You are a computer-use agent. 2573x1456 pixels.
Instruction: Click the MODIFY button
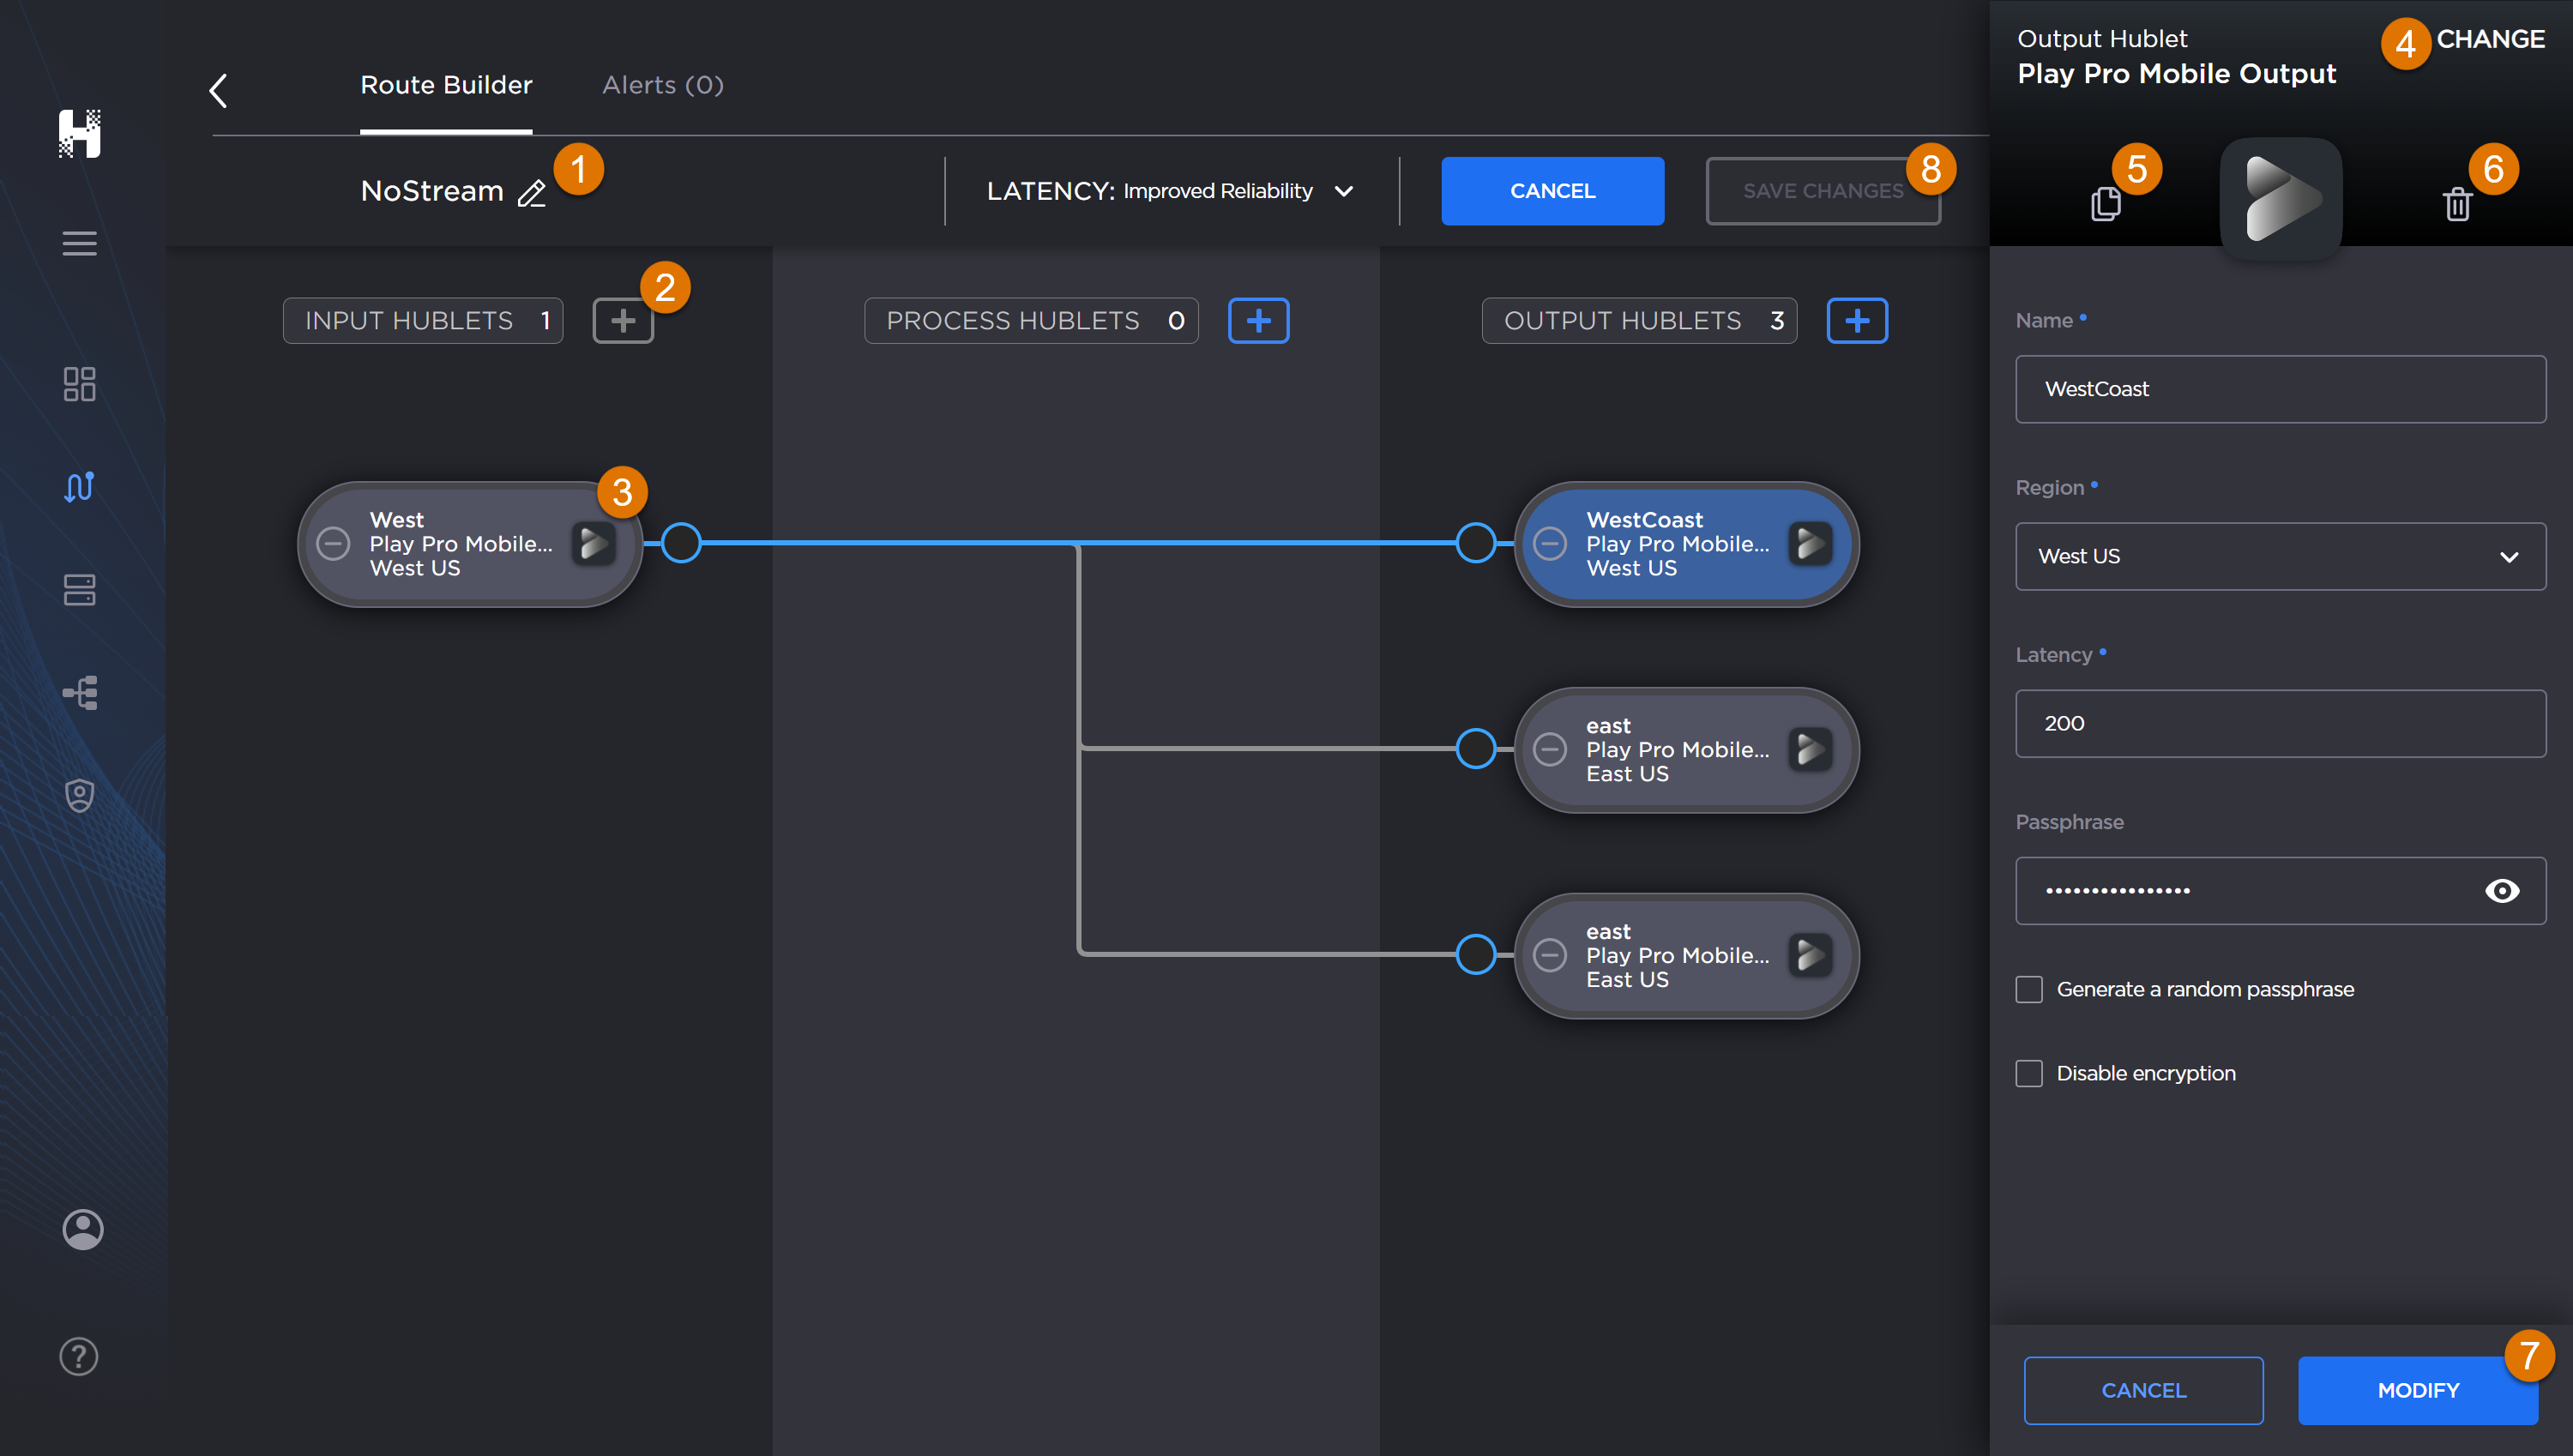coord(2418,1390)
